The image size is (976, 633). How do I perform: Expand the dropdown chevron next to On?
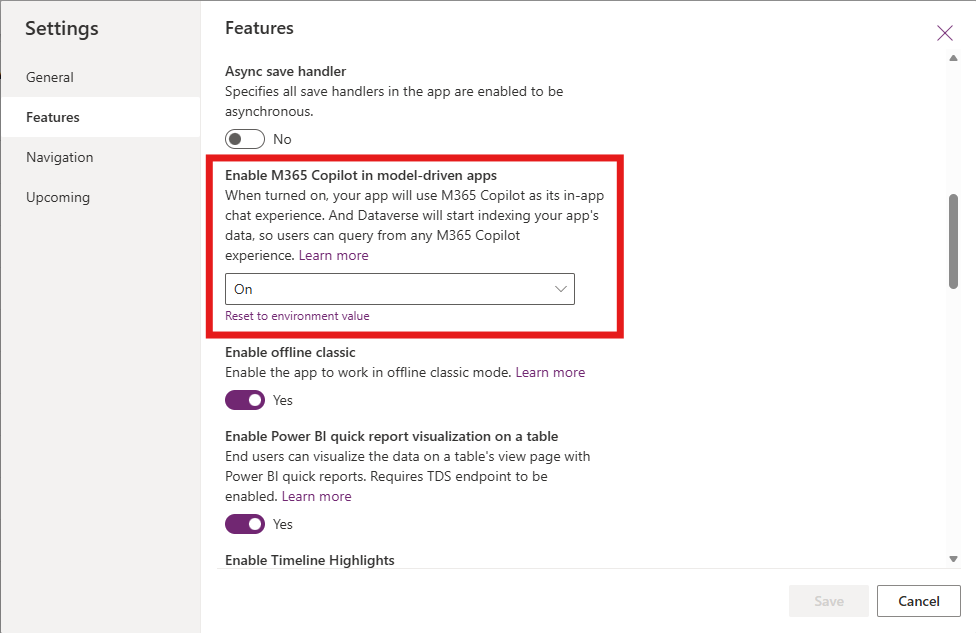pos(560,289)
